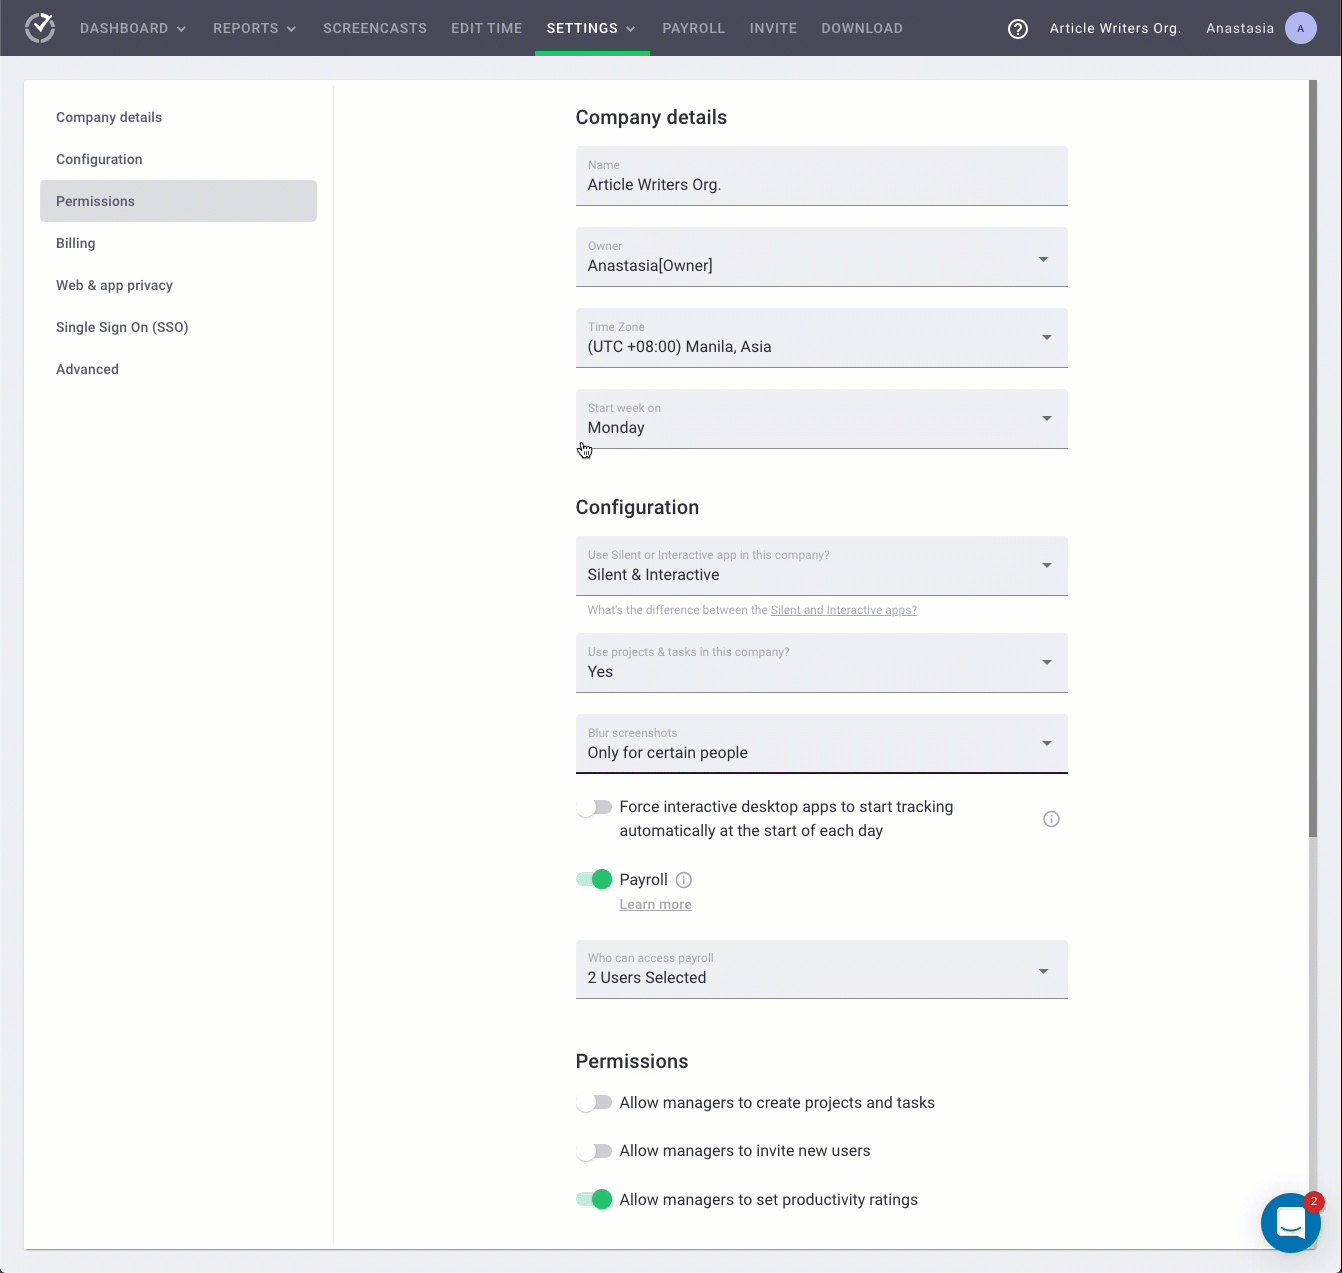1342x1273 pixels.
Task: Open Silent or Interactive app dropdown
Action: (821, 566)
